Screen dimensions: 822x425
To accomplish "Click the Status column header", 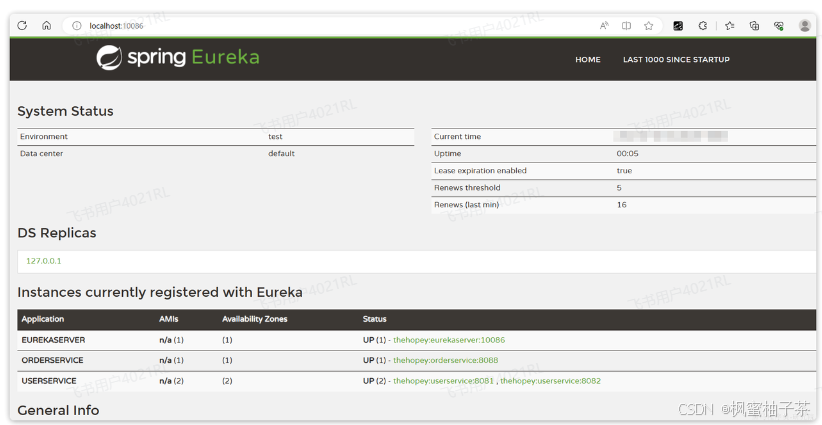I will [x=374, y=319].
